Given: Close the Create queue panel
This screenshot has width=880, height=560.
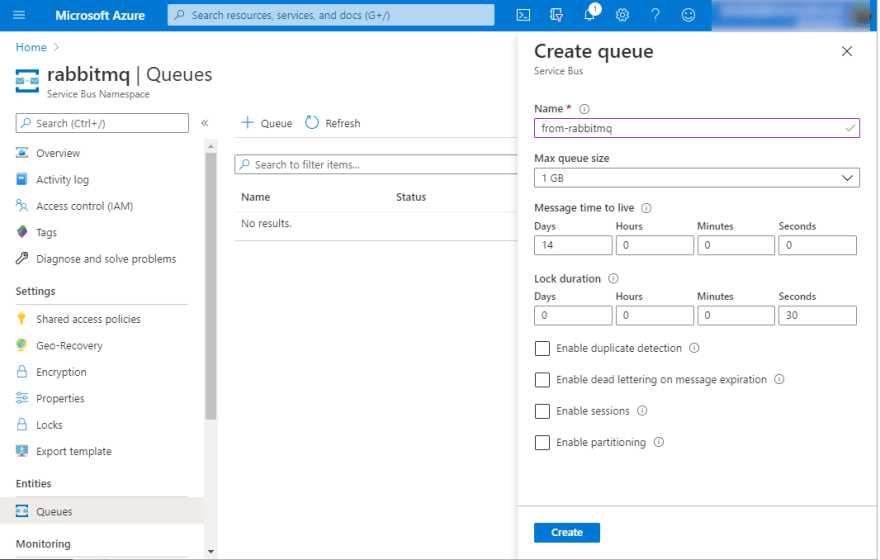Looking at the screenshot, I should (x=847, y=52).
